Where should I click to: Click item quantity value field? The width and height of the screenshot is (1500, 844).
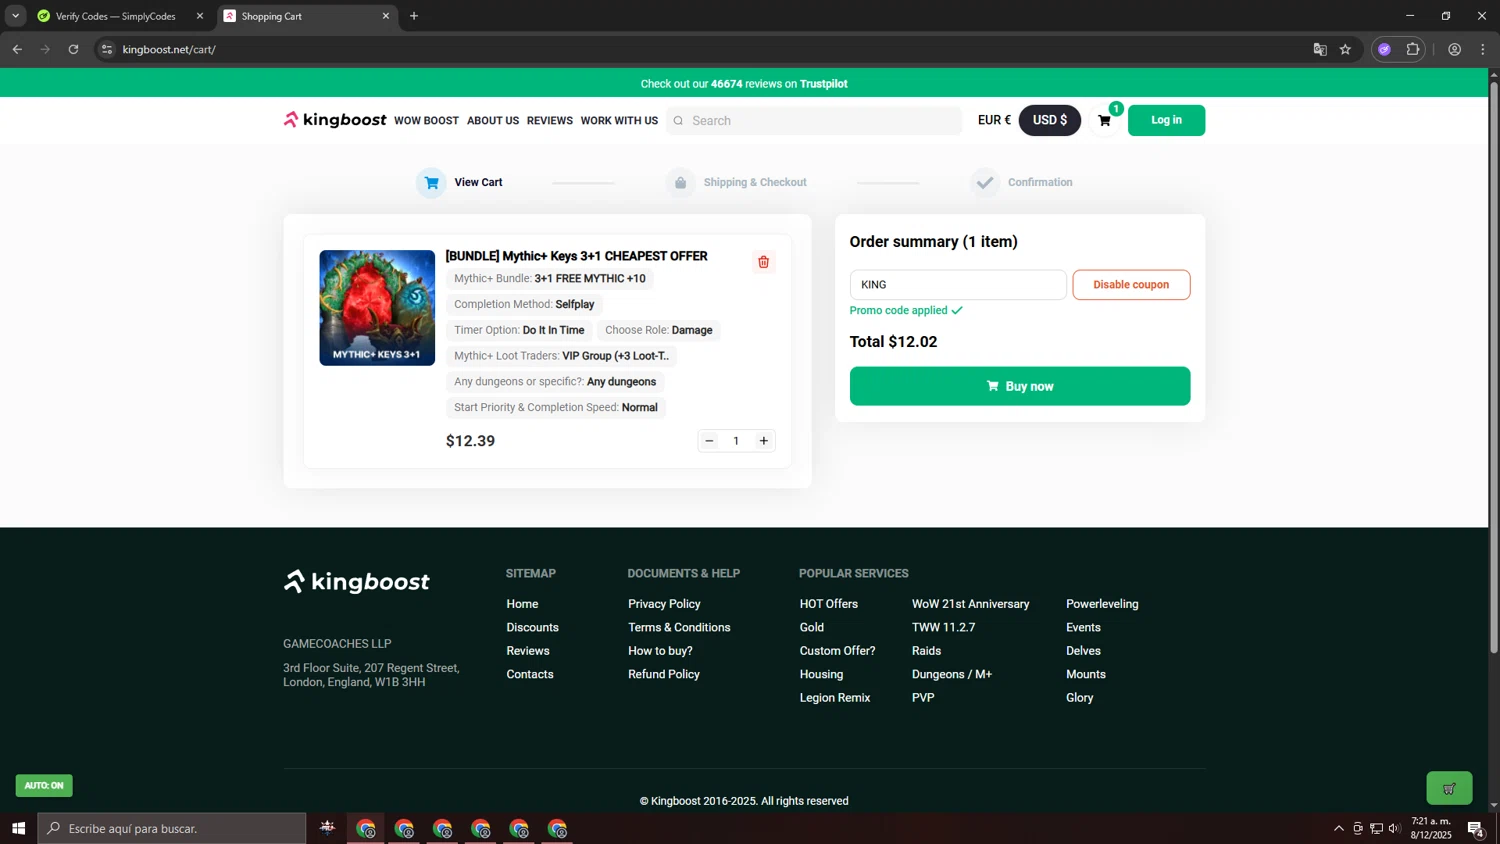pyautogui.click(x=736, y=441)
